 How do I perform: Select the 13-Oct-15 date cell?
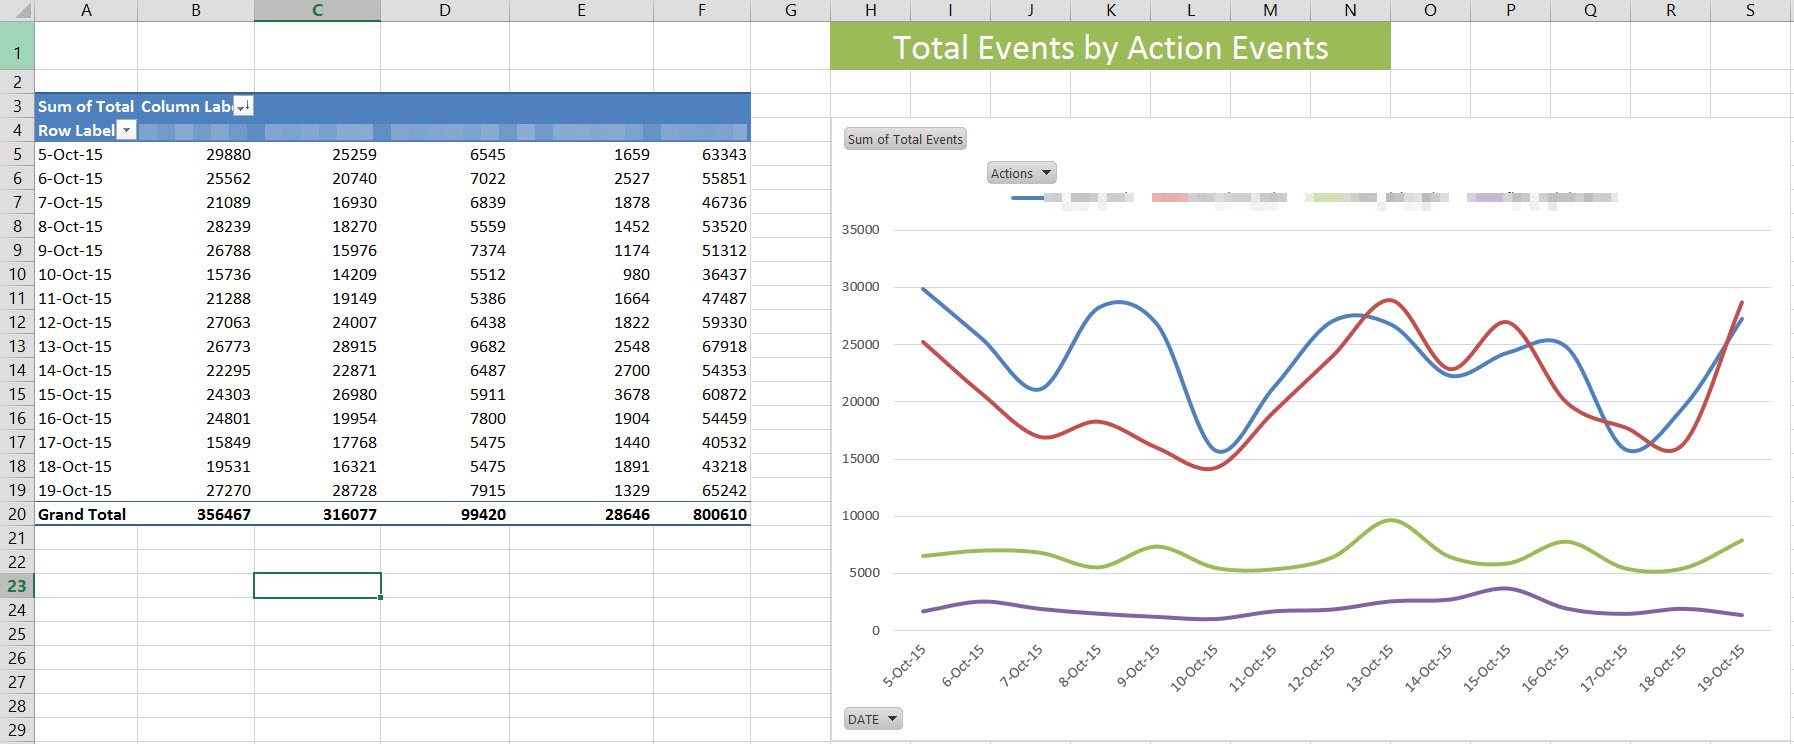pyautogui.click(x=75, y=346)
